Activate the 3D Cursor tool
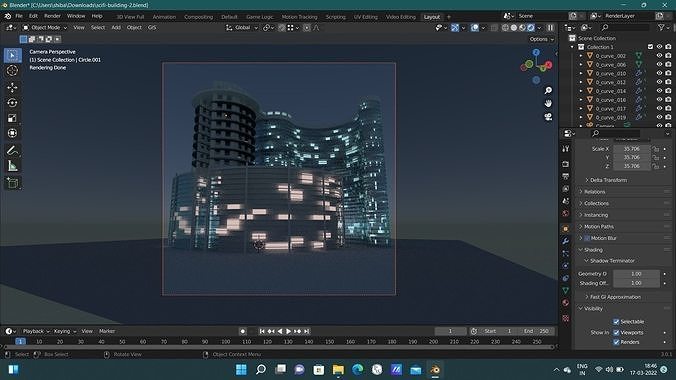The width and height of the screenshot is (676, 380). point(13,71)
